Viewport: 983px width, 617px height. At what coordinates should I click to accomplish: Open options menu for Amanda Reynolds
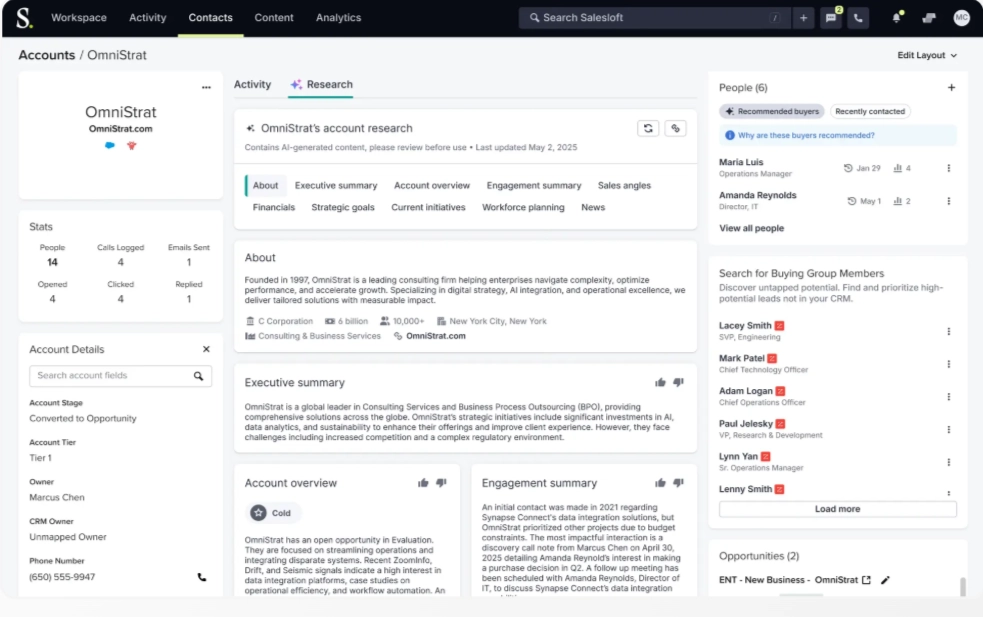pos(949,201)
